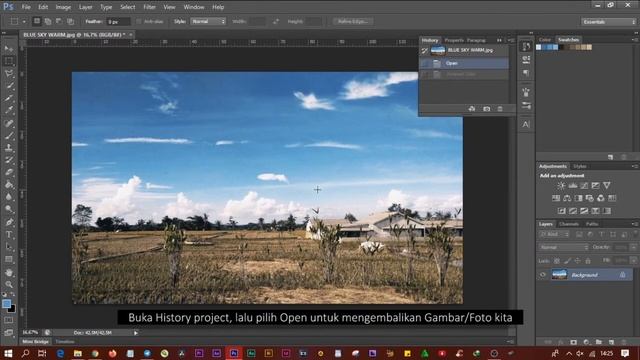The image size is (640, 360).
Task: Select the Zoom tool
Action: click(x=9, y=284)
